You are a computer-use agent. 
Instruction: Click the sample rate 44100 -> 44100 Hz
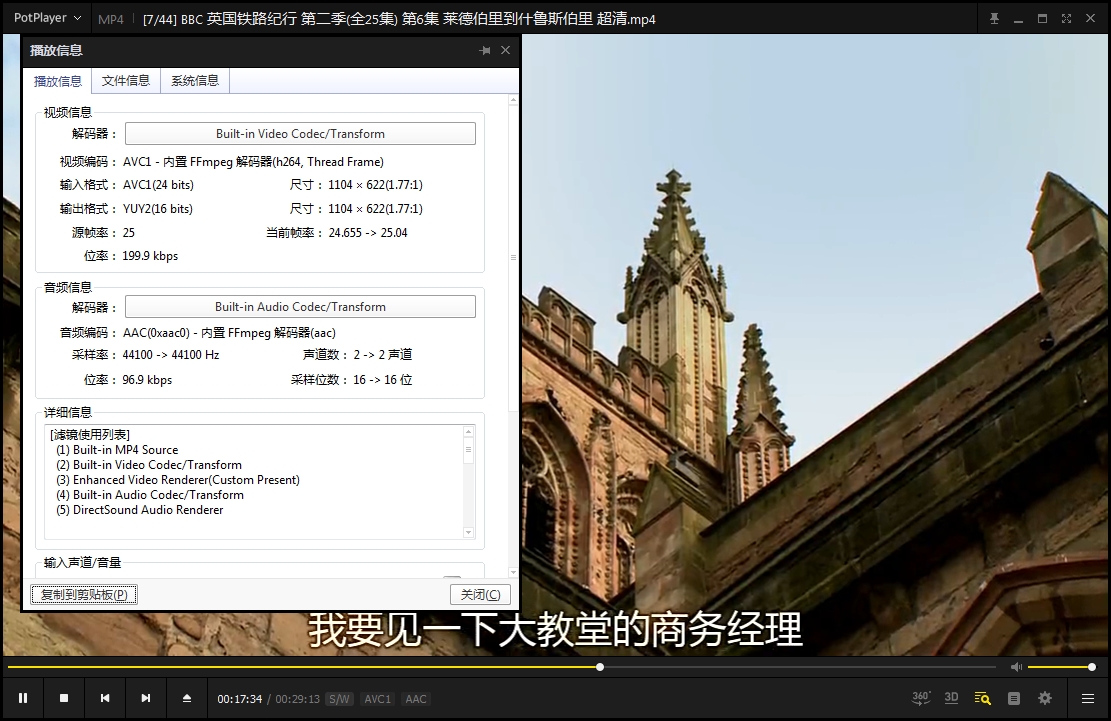pos(171,355)
